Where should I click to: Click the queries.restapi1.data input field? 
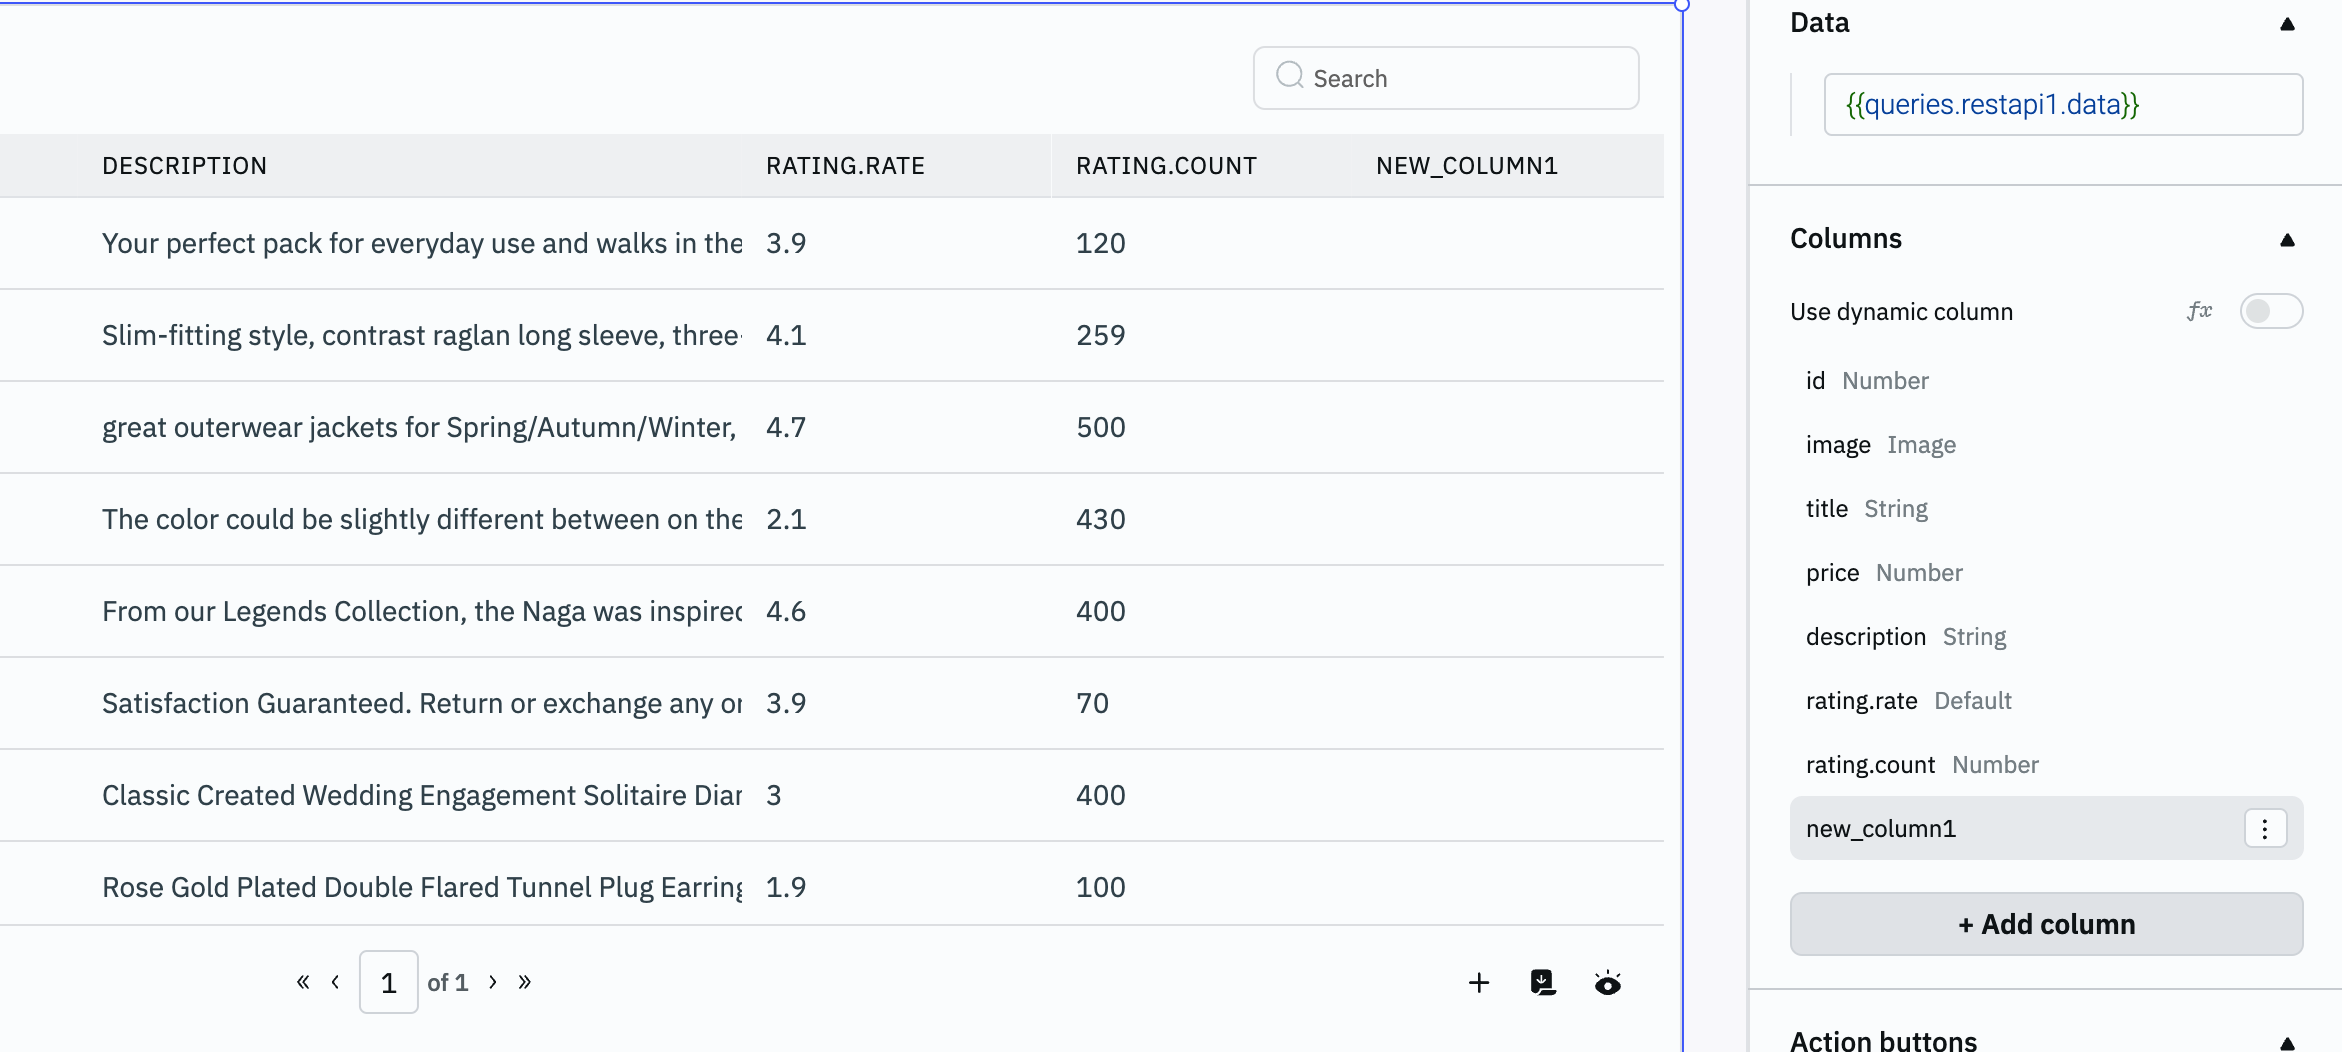tap(2062, 105)
